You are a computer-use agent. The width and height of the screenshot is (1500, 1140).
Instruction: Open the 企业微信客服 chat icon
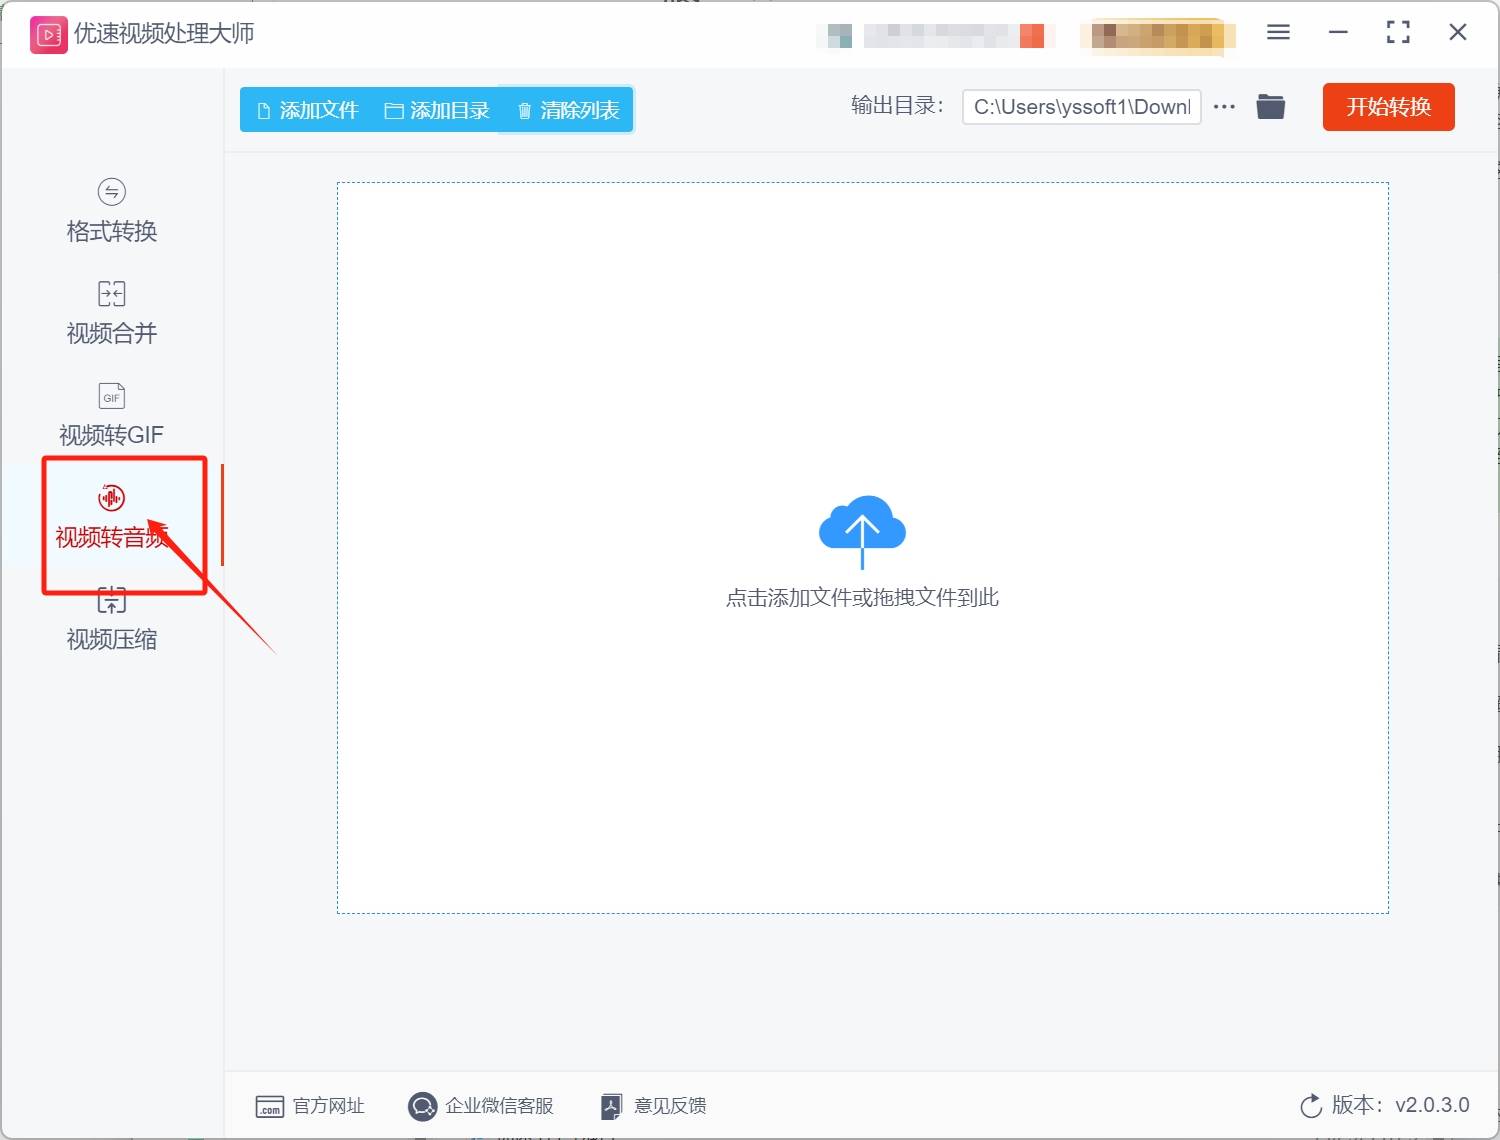point(422,1106)
